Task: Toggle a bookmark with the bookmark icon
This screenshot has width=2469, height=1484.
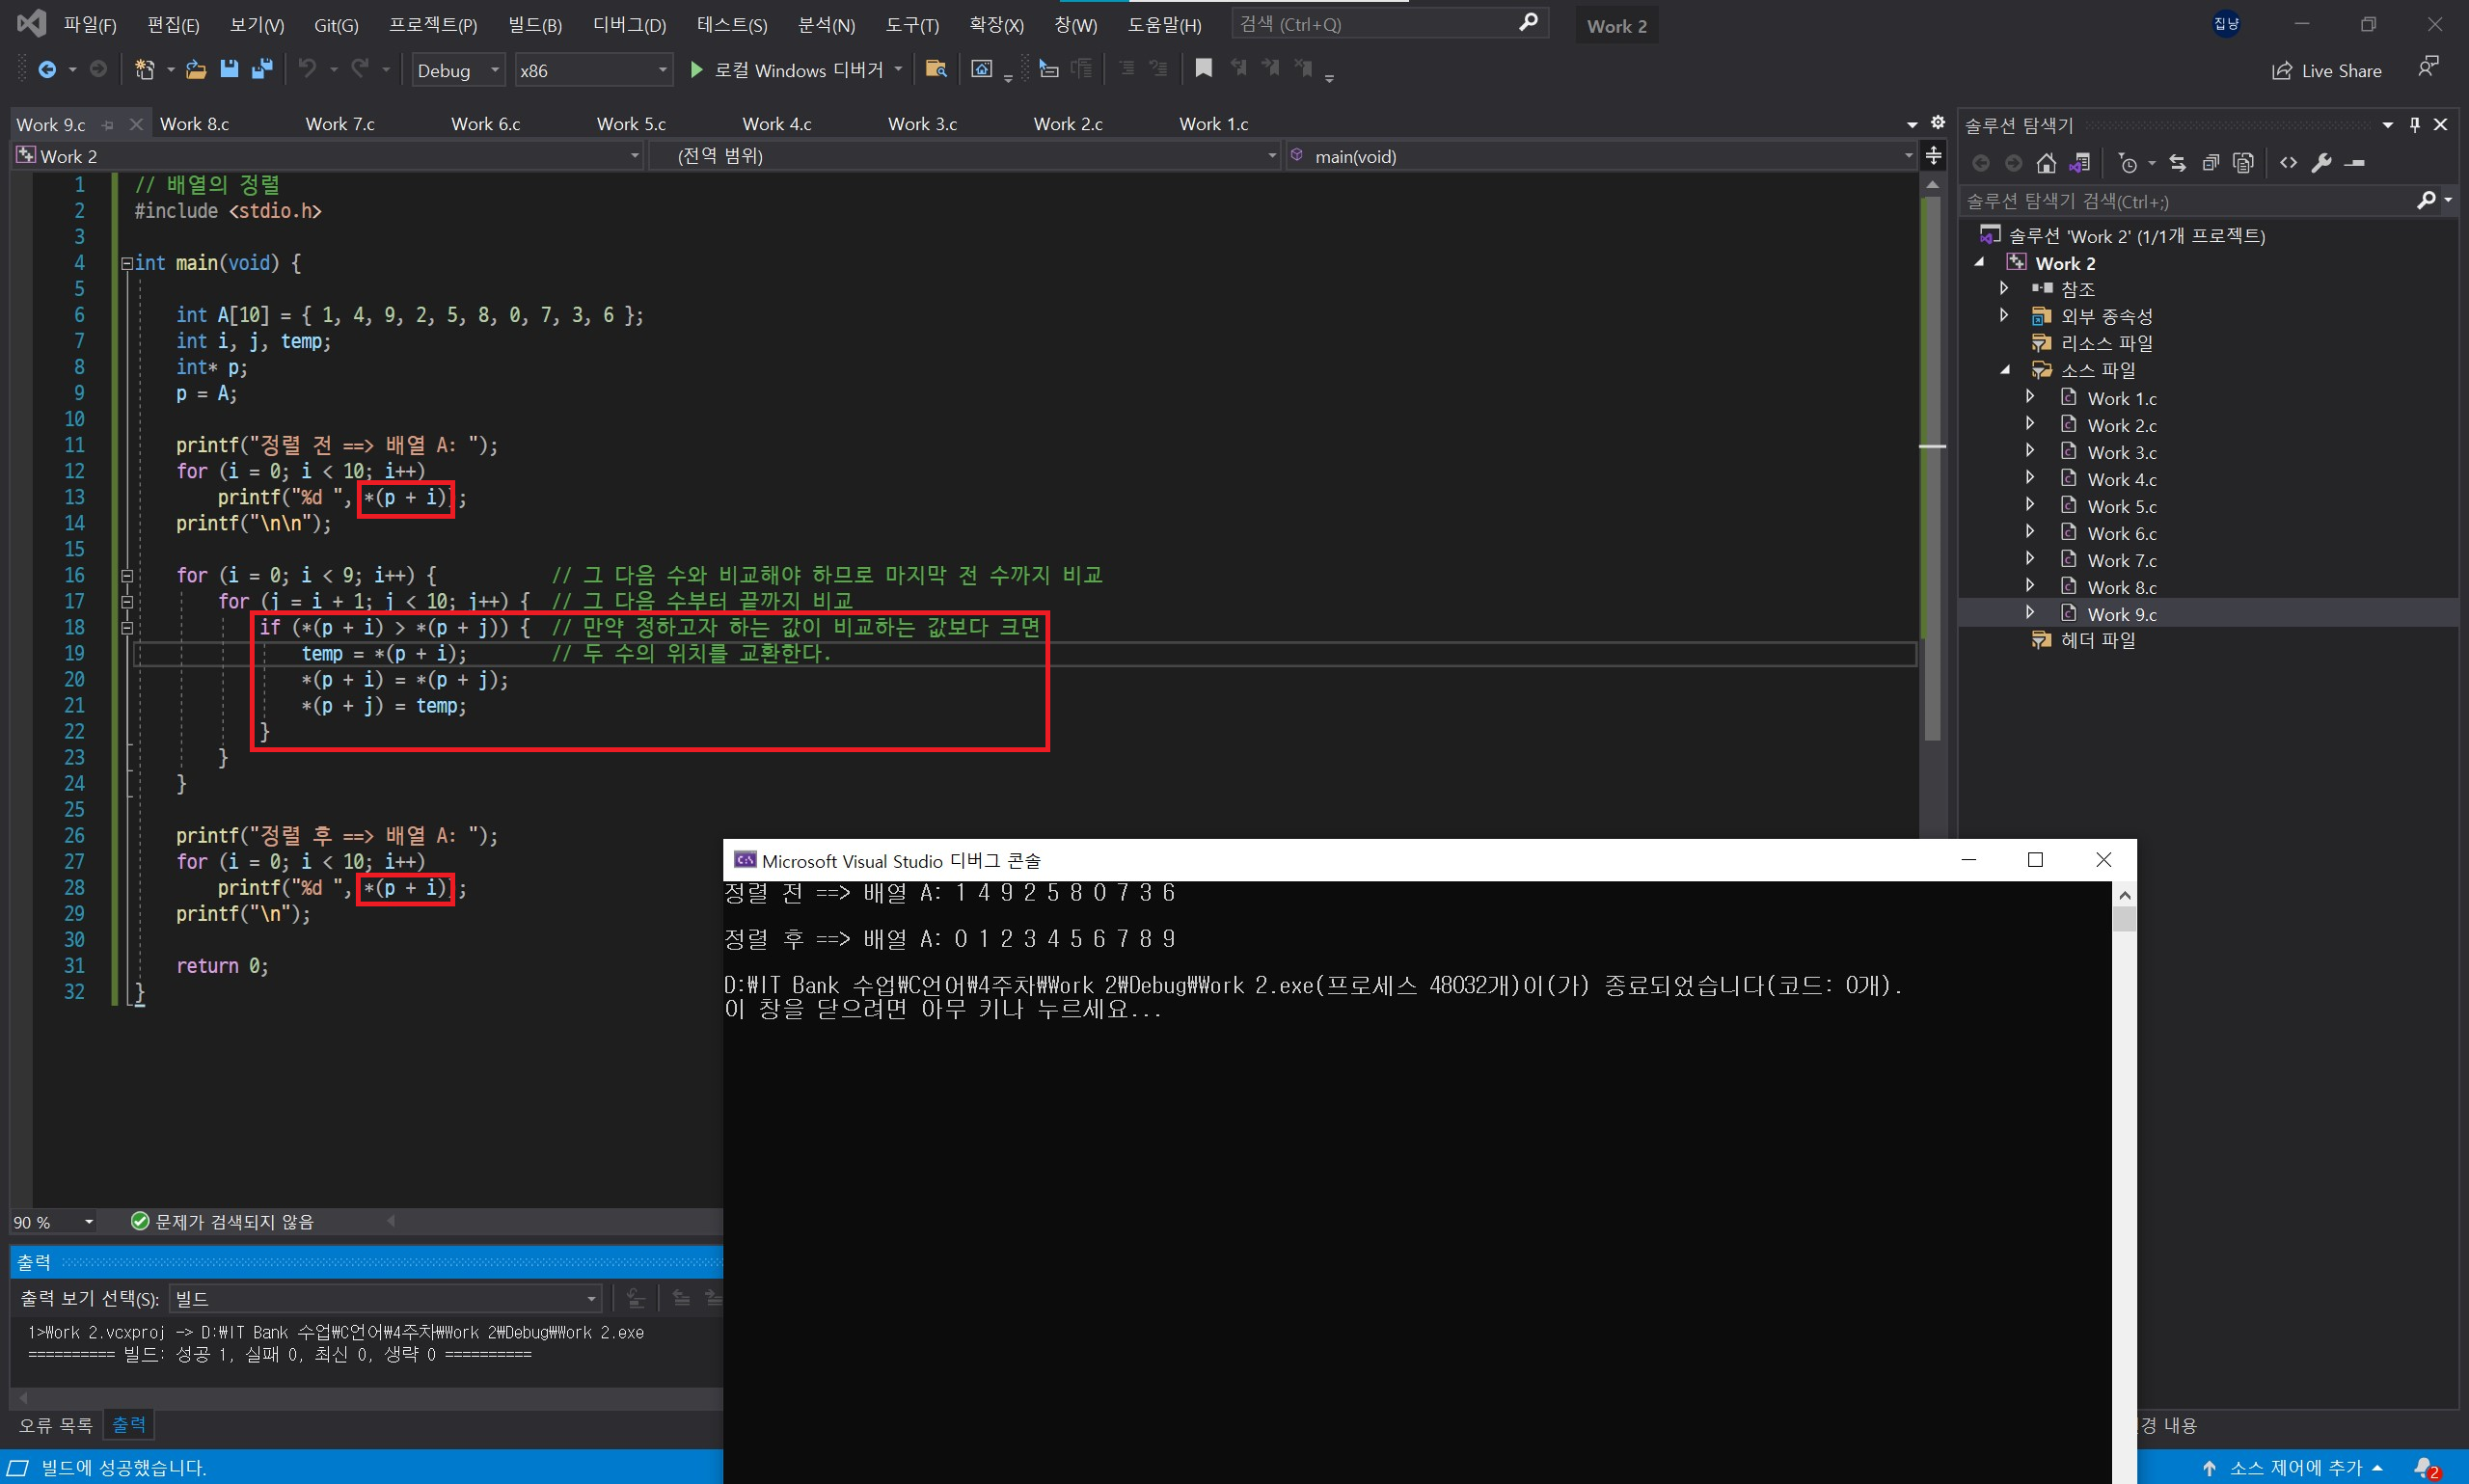Action: (x=1203, y=68)
